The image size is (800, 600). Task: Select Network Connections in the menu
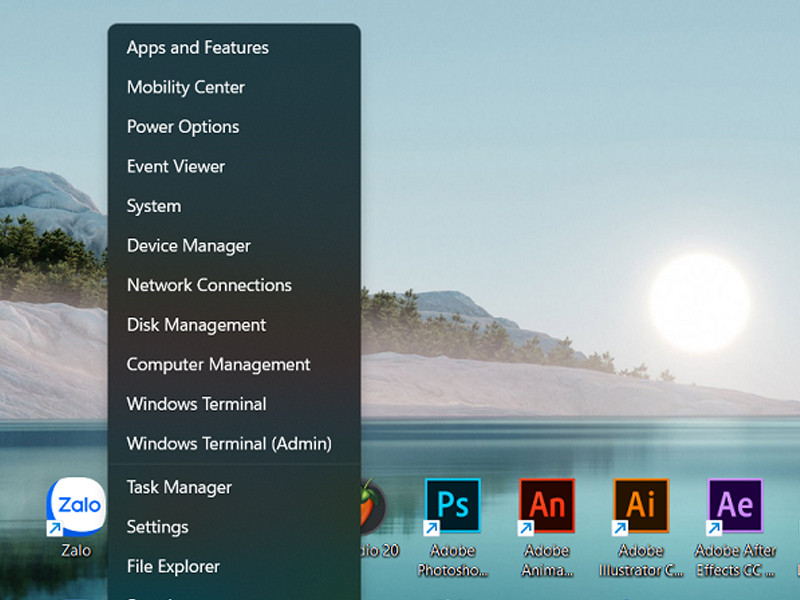(209, 285)
